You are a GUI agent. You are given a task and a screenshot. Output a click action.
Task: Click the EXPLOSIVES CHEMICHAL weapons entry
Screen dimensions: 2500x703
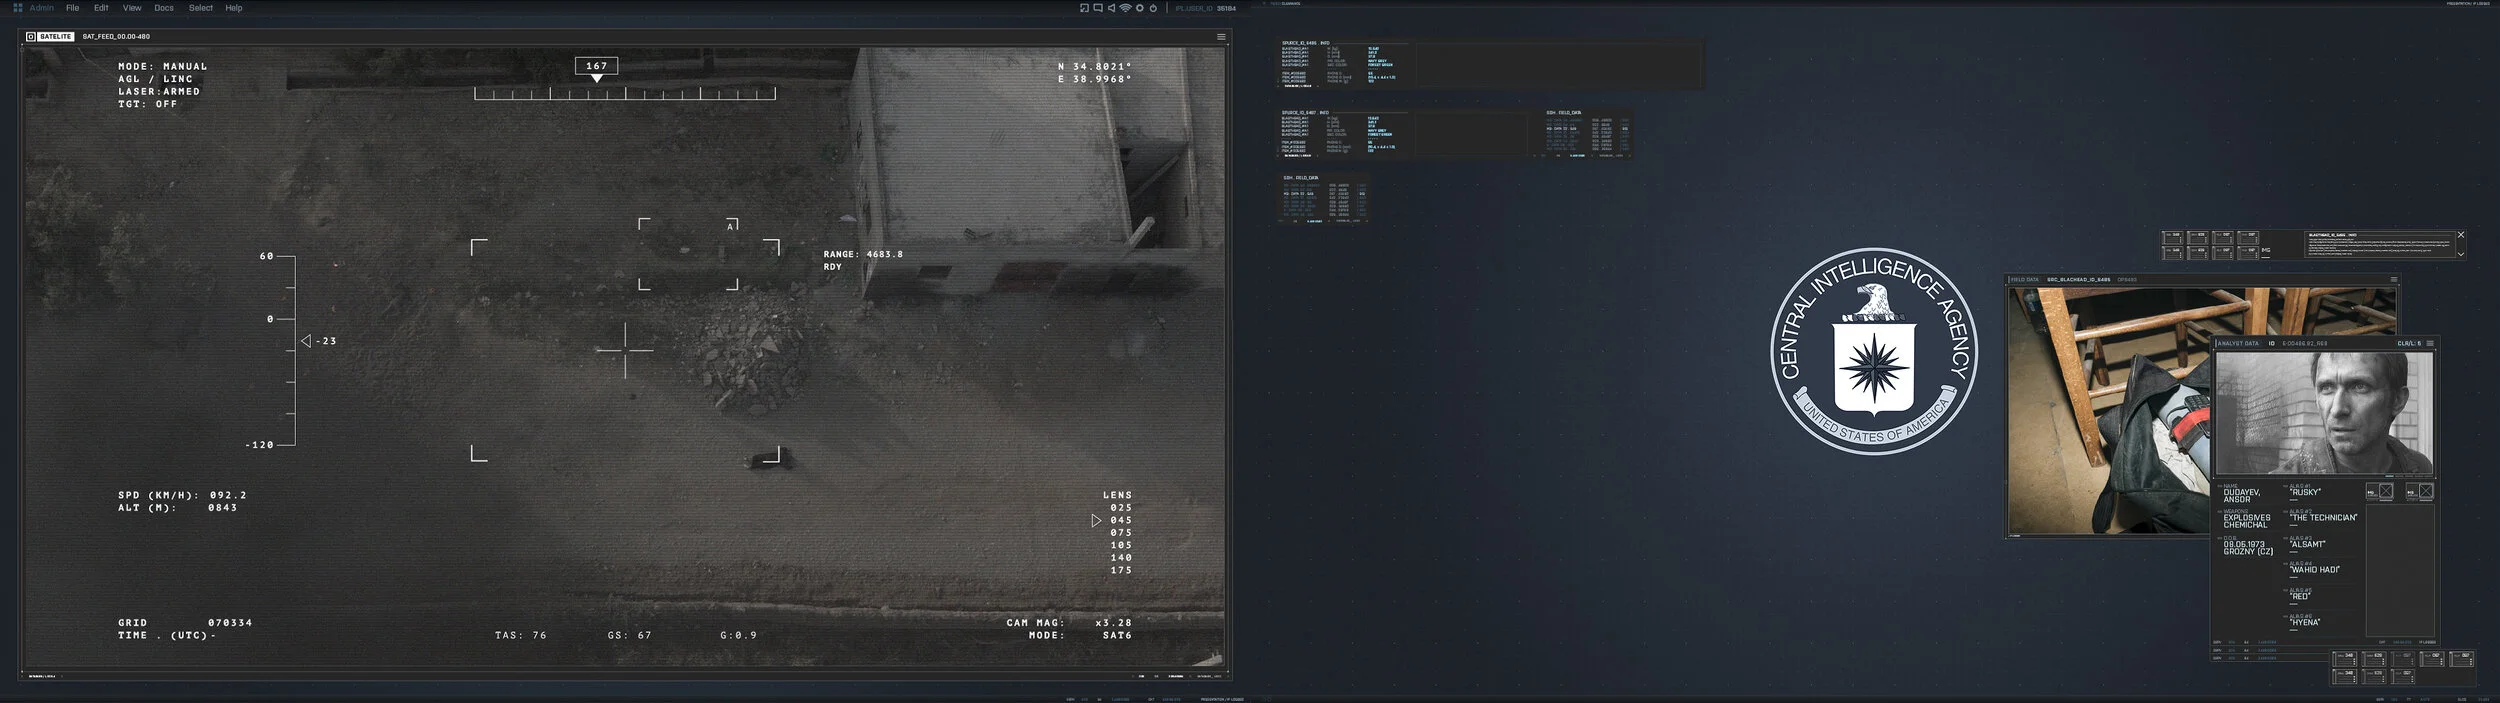pos(2247,521)
